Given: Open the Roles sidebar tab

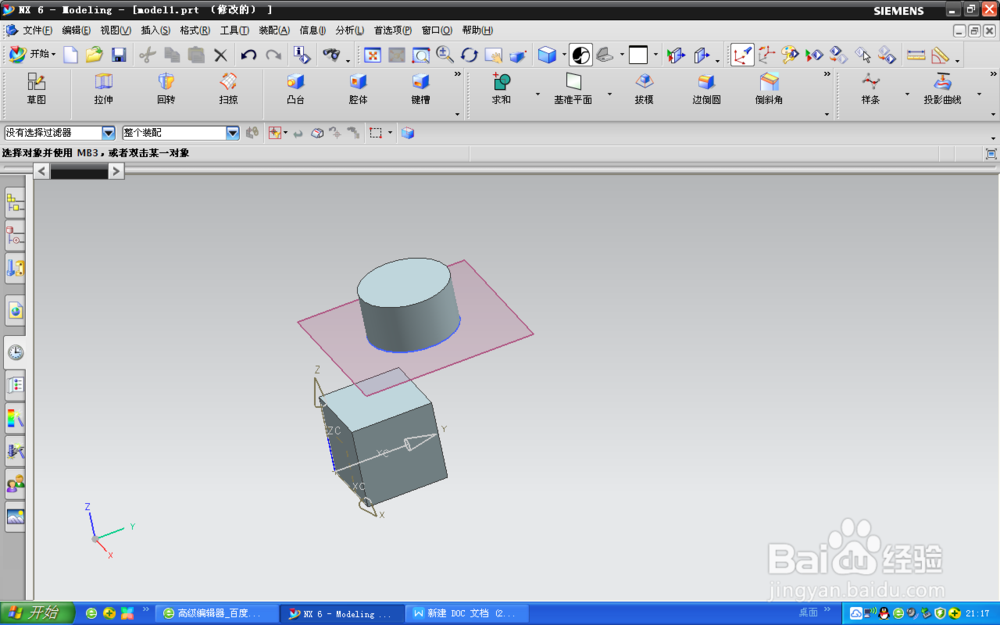Looking at the screenshot, I should click(x=15, y=484).
